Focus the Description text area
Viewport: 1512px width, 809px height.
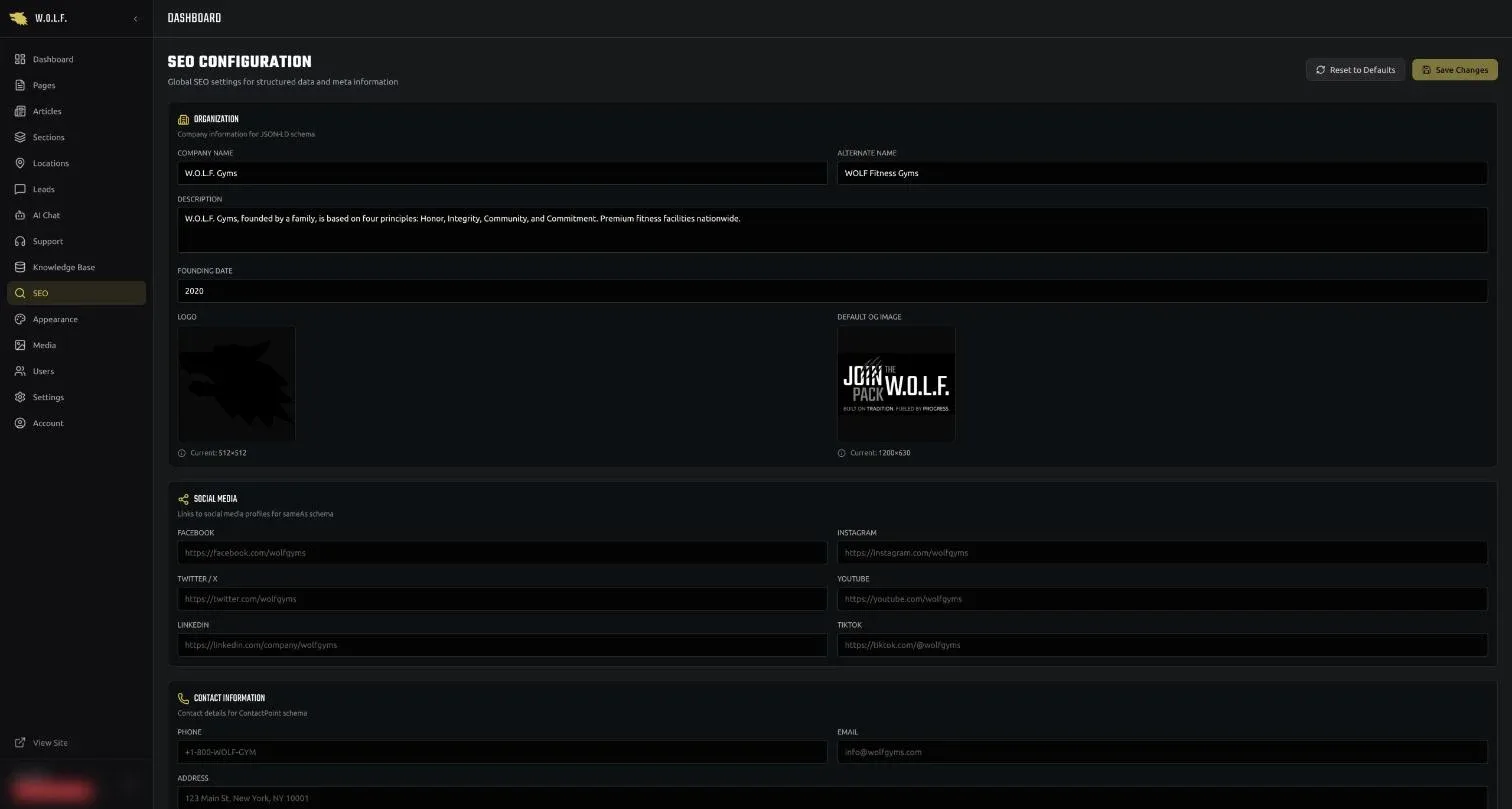(x=832, y=230)
